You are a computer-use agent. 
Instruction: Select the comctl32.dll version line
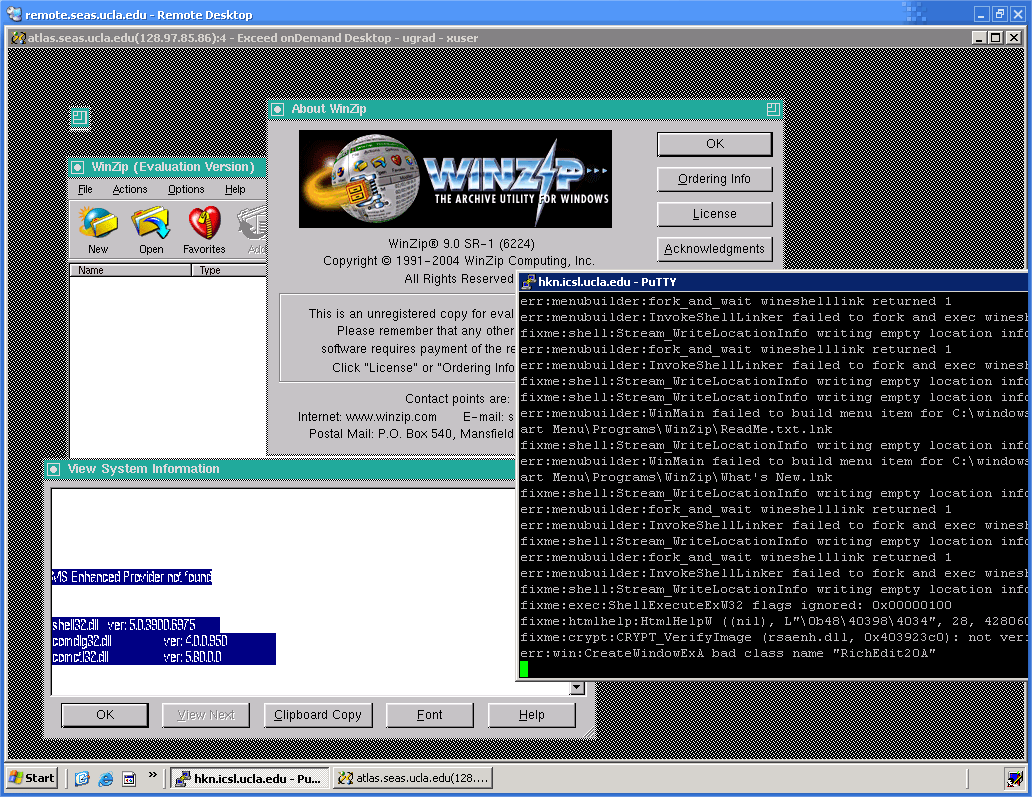point(164,657)
